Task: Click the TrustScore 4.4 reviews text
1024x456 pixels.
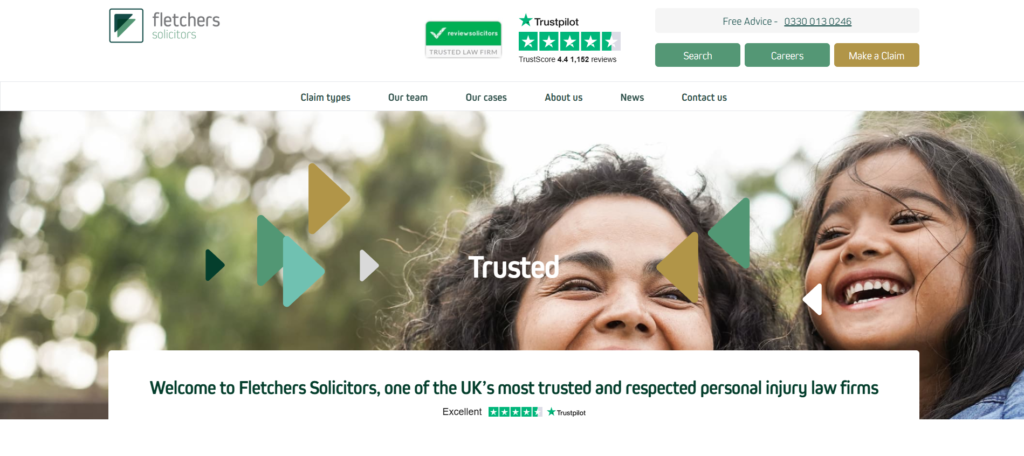Action: coord(568,59)
